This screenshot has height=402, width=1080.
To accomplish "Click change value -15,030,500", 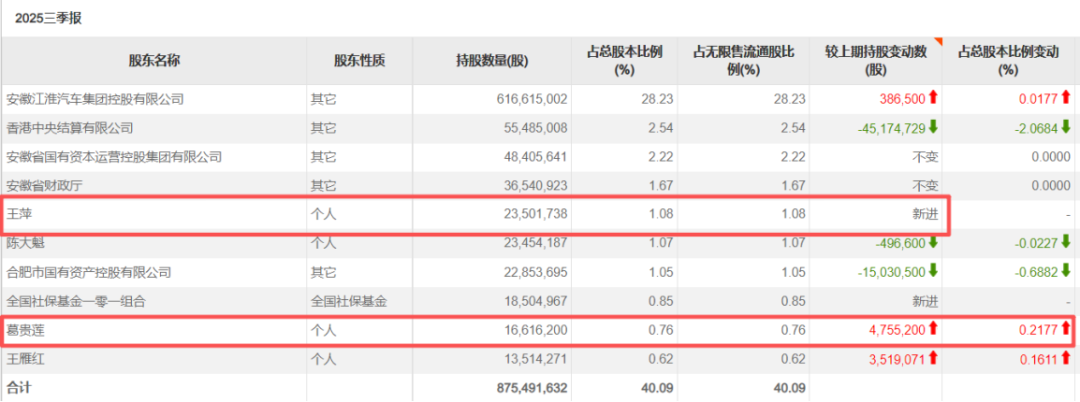I will tap(891, 273).
